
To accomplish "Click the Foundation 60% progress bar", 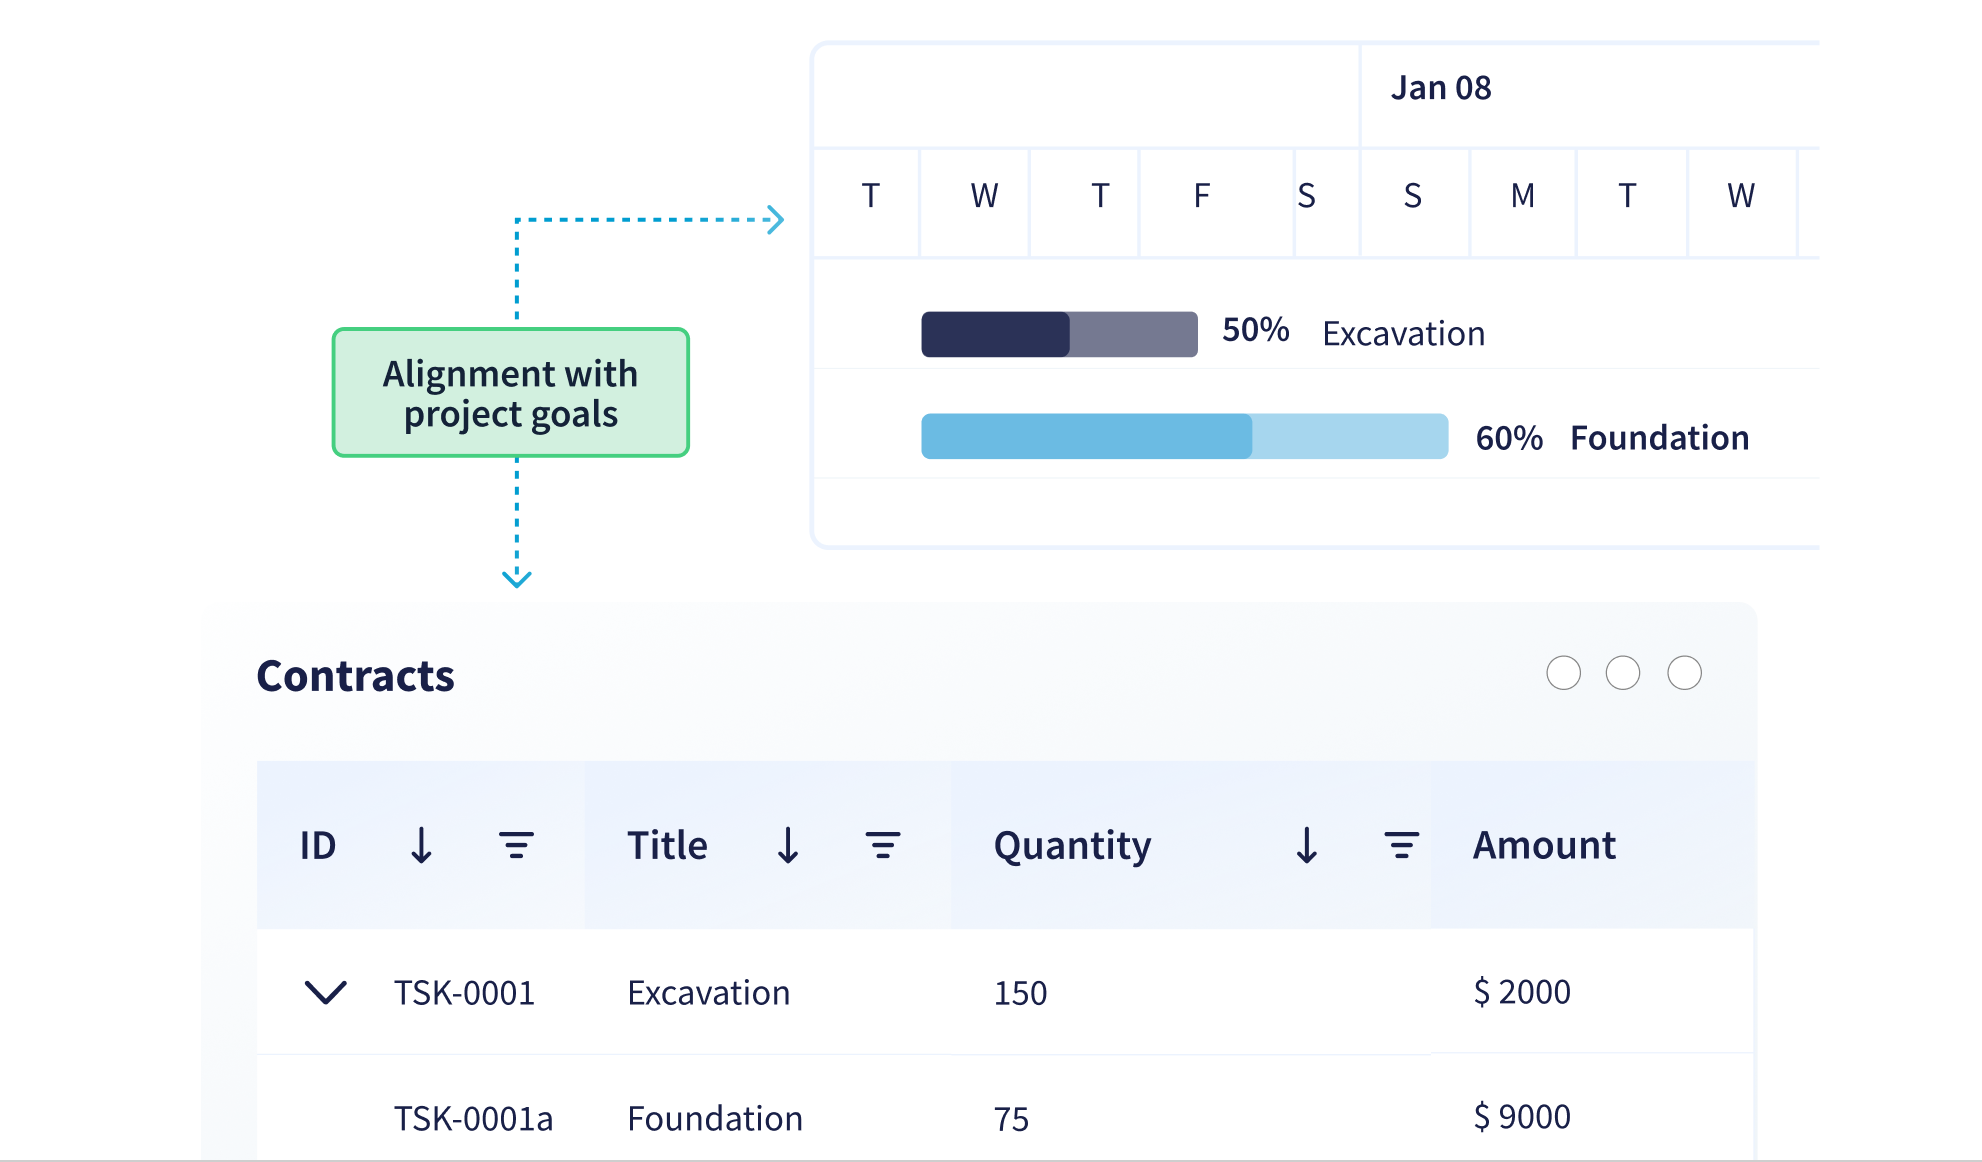I will [1184, 436].
